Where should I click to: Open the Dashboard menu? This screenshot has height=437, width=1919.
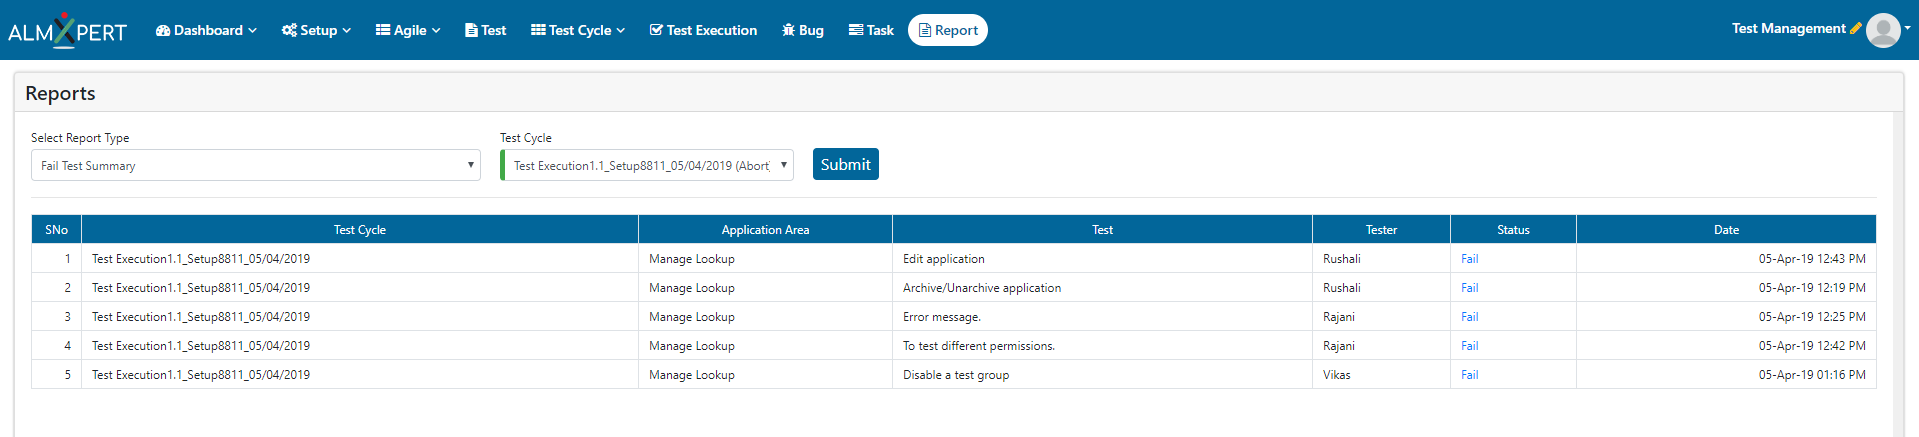click(206, 30)
